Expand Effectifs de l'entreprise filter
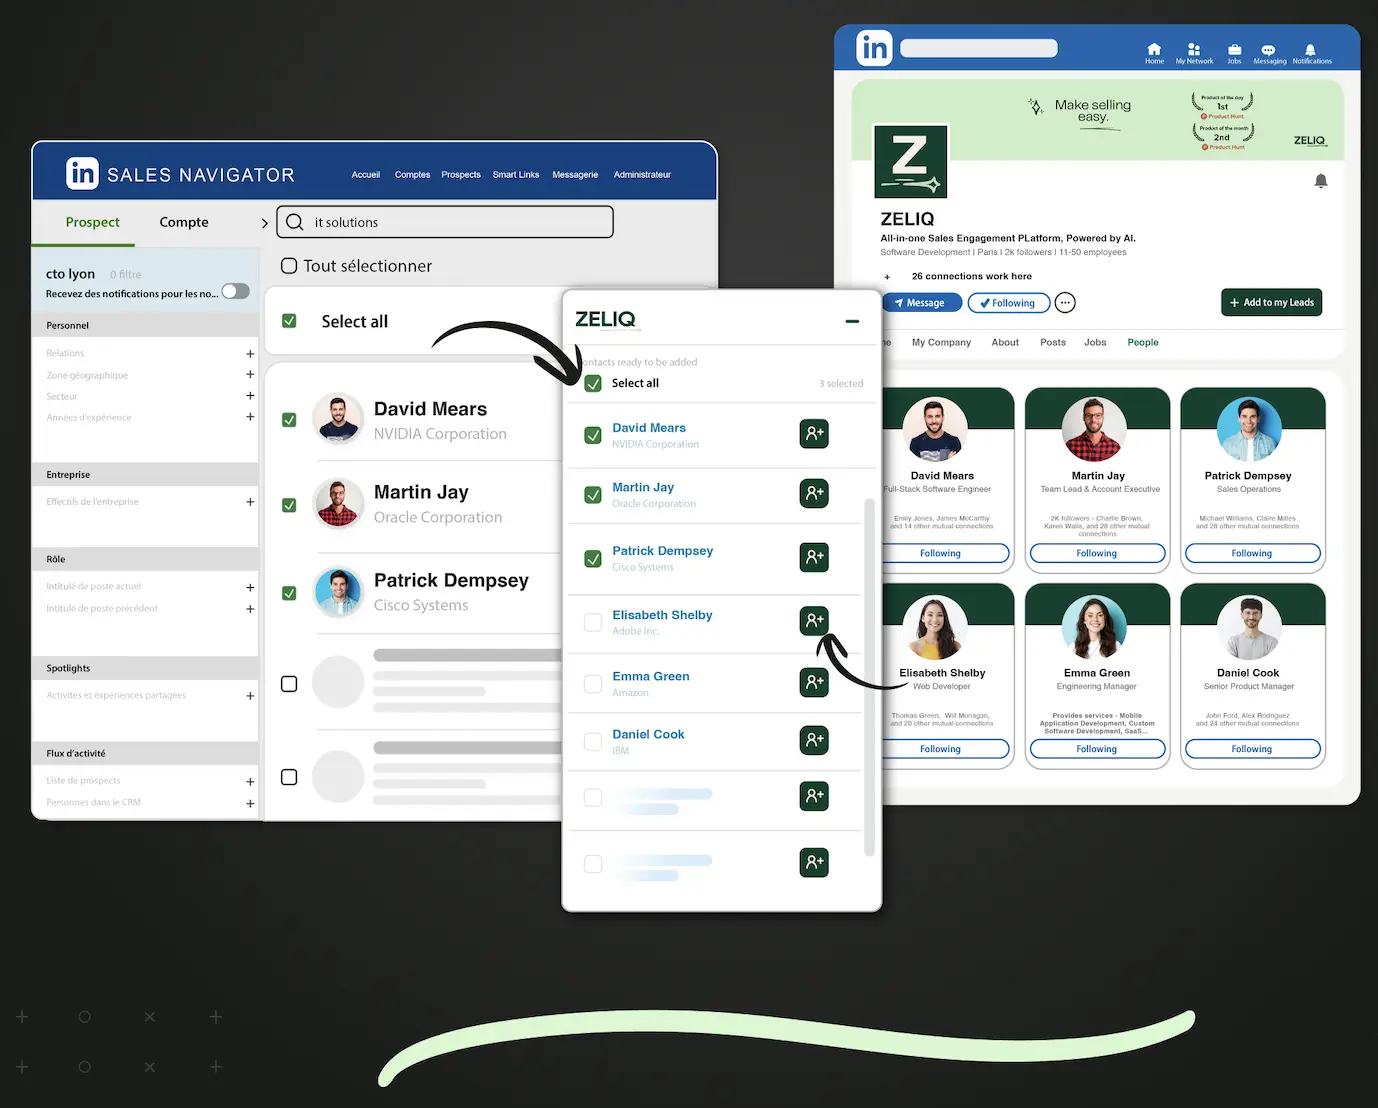The image size is (1378, 1108). (250, 502)
